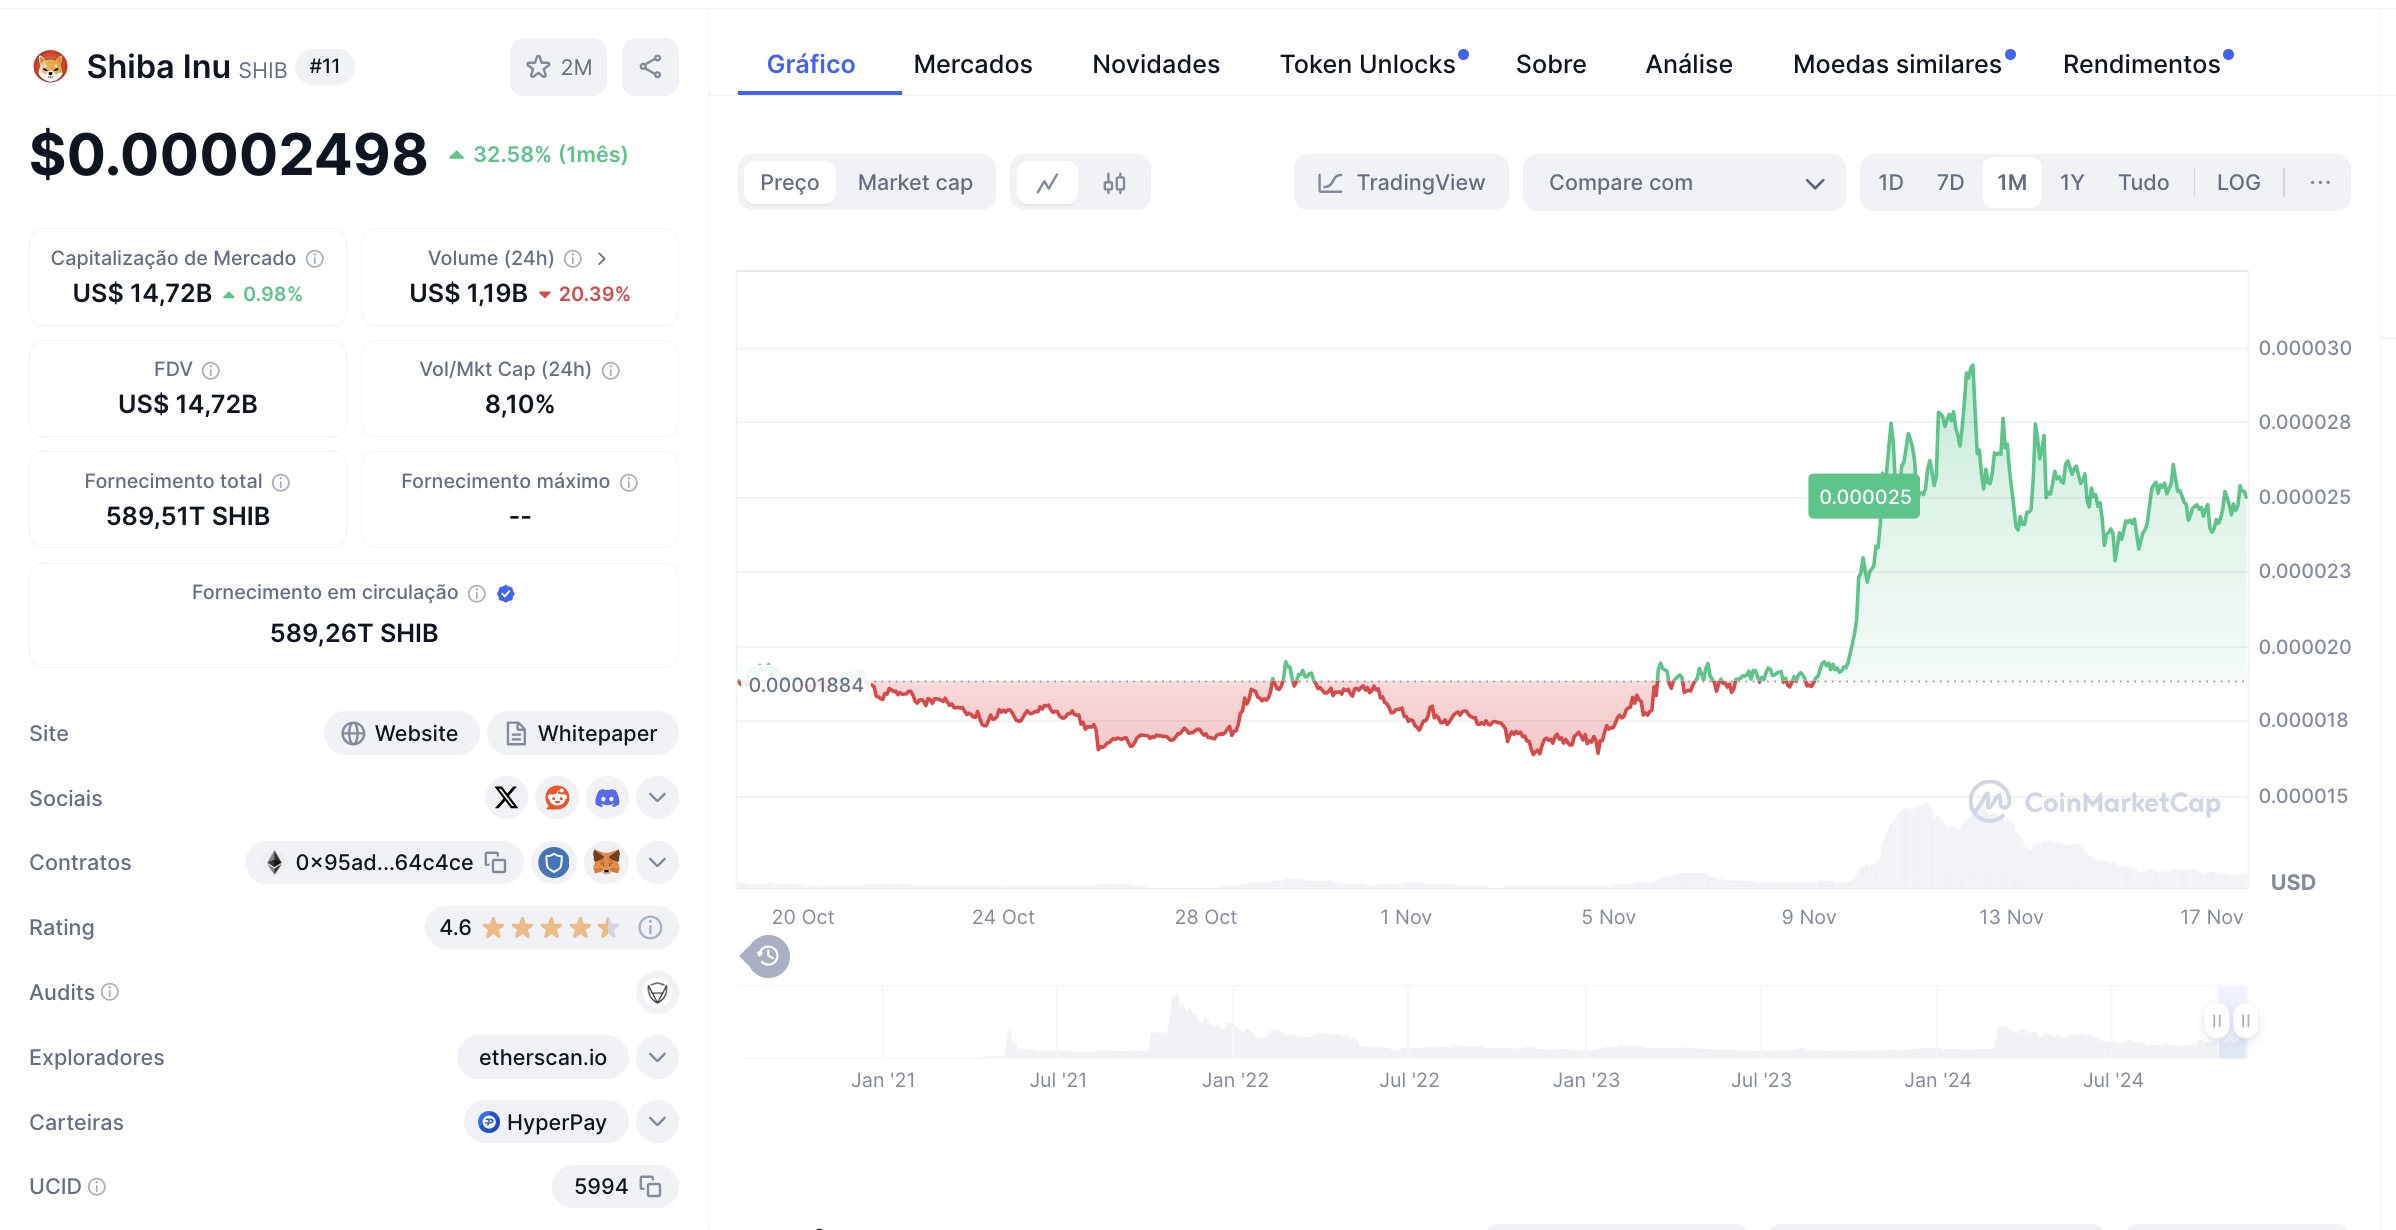Copy the UCID 5994 value
The height and width of the screenshot is (1230, 2396).
coord(651,1187)
